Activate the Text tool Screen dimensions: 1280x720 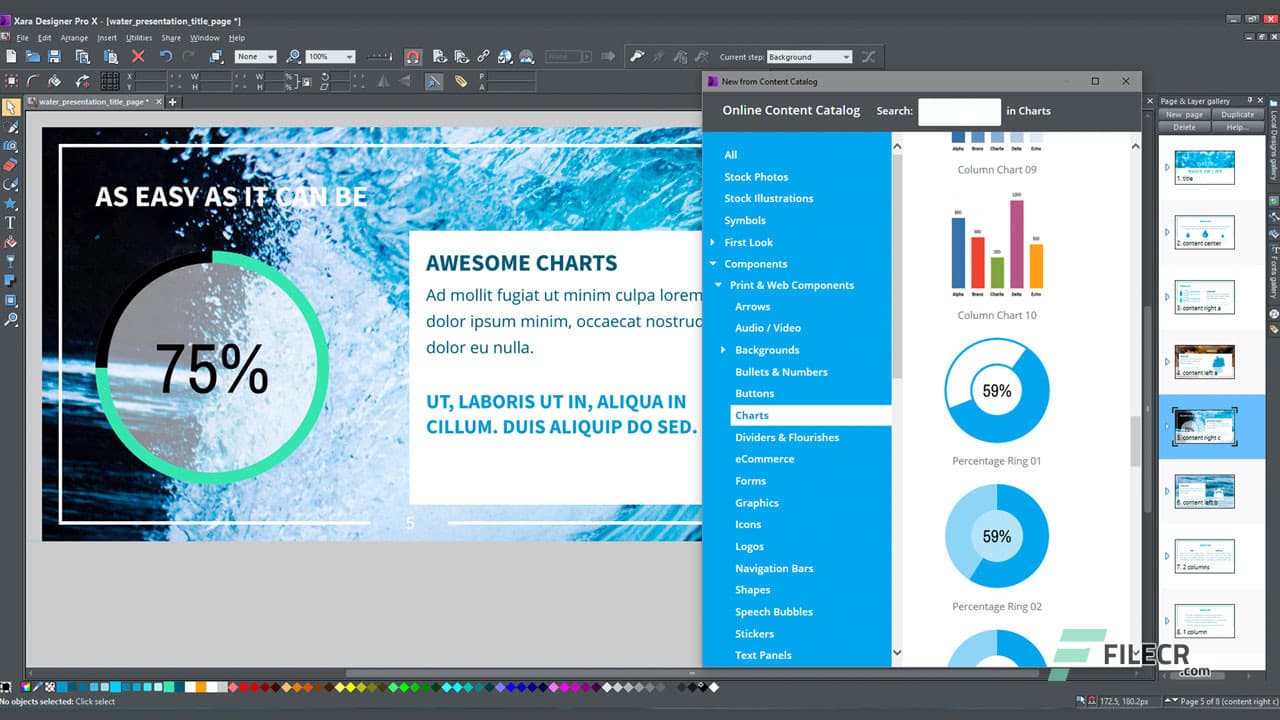coord(12,223)
